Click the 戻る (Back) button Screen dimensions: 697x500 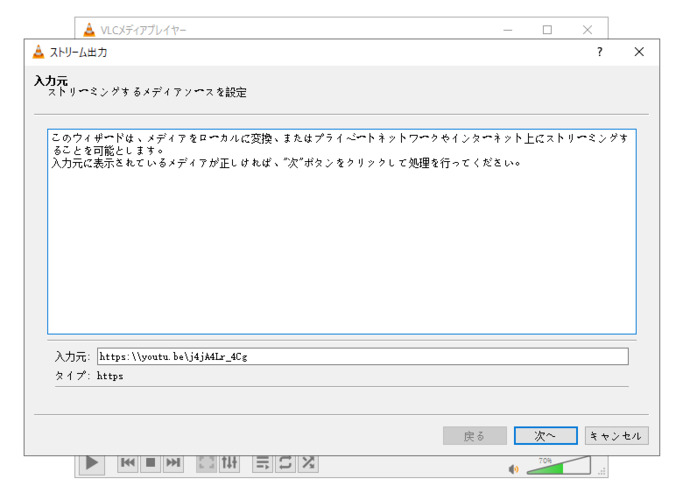[475, 436]
